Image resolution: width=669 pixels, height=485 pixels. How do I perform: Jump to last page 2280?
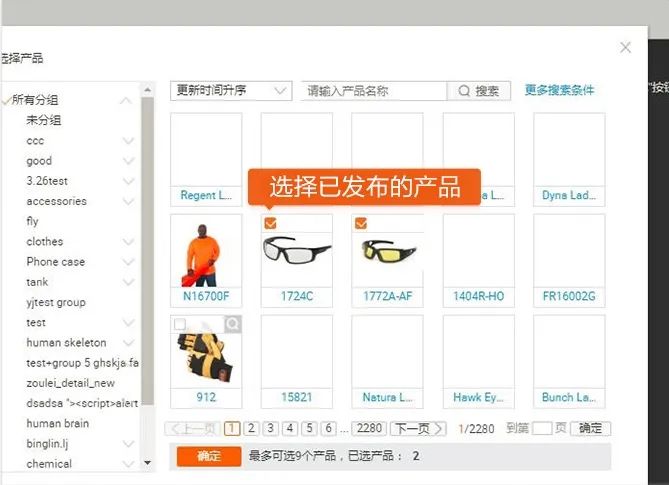(x=369, y=428)
